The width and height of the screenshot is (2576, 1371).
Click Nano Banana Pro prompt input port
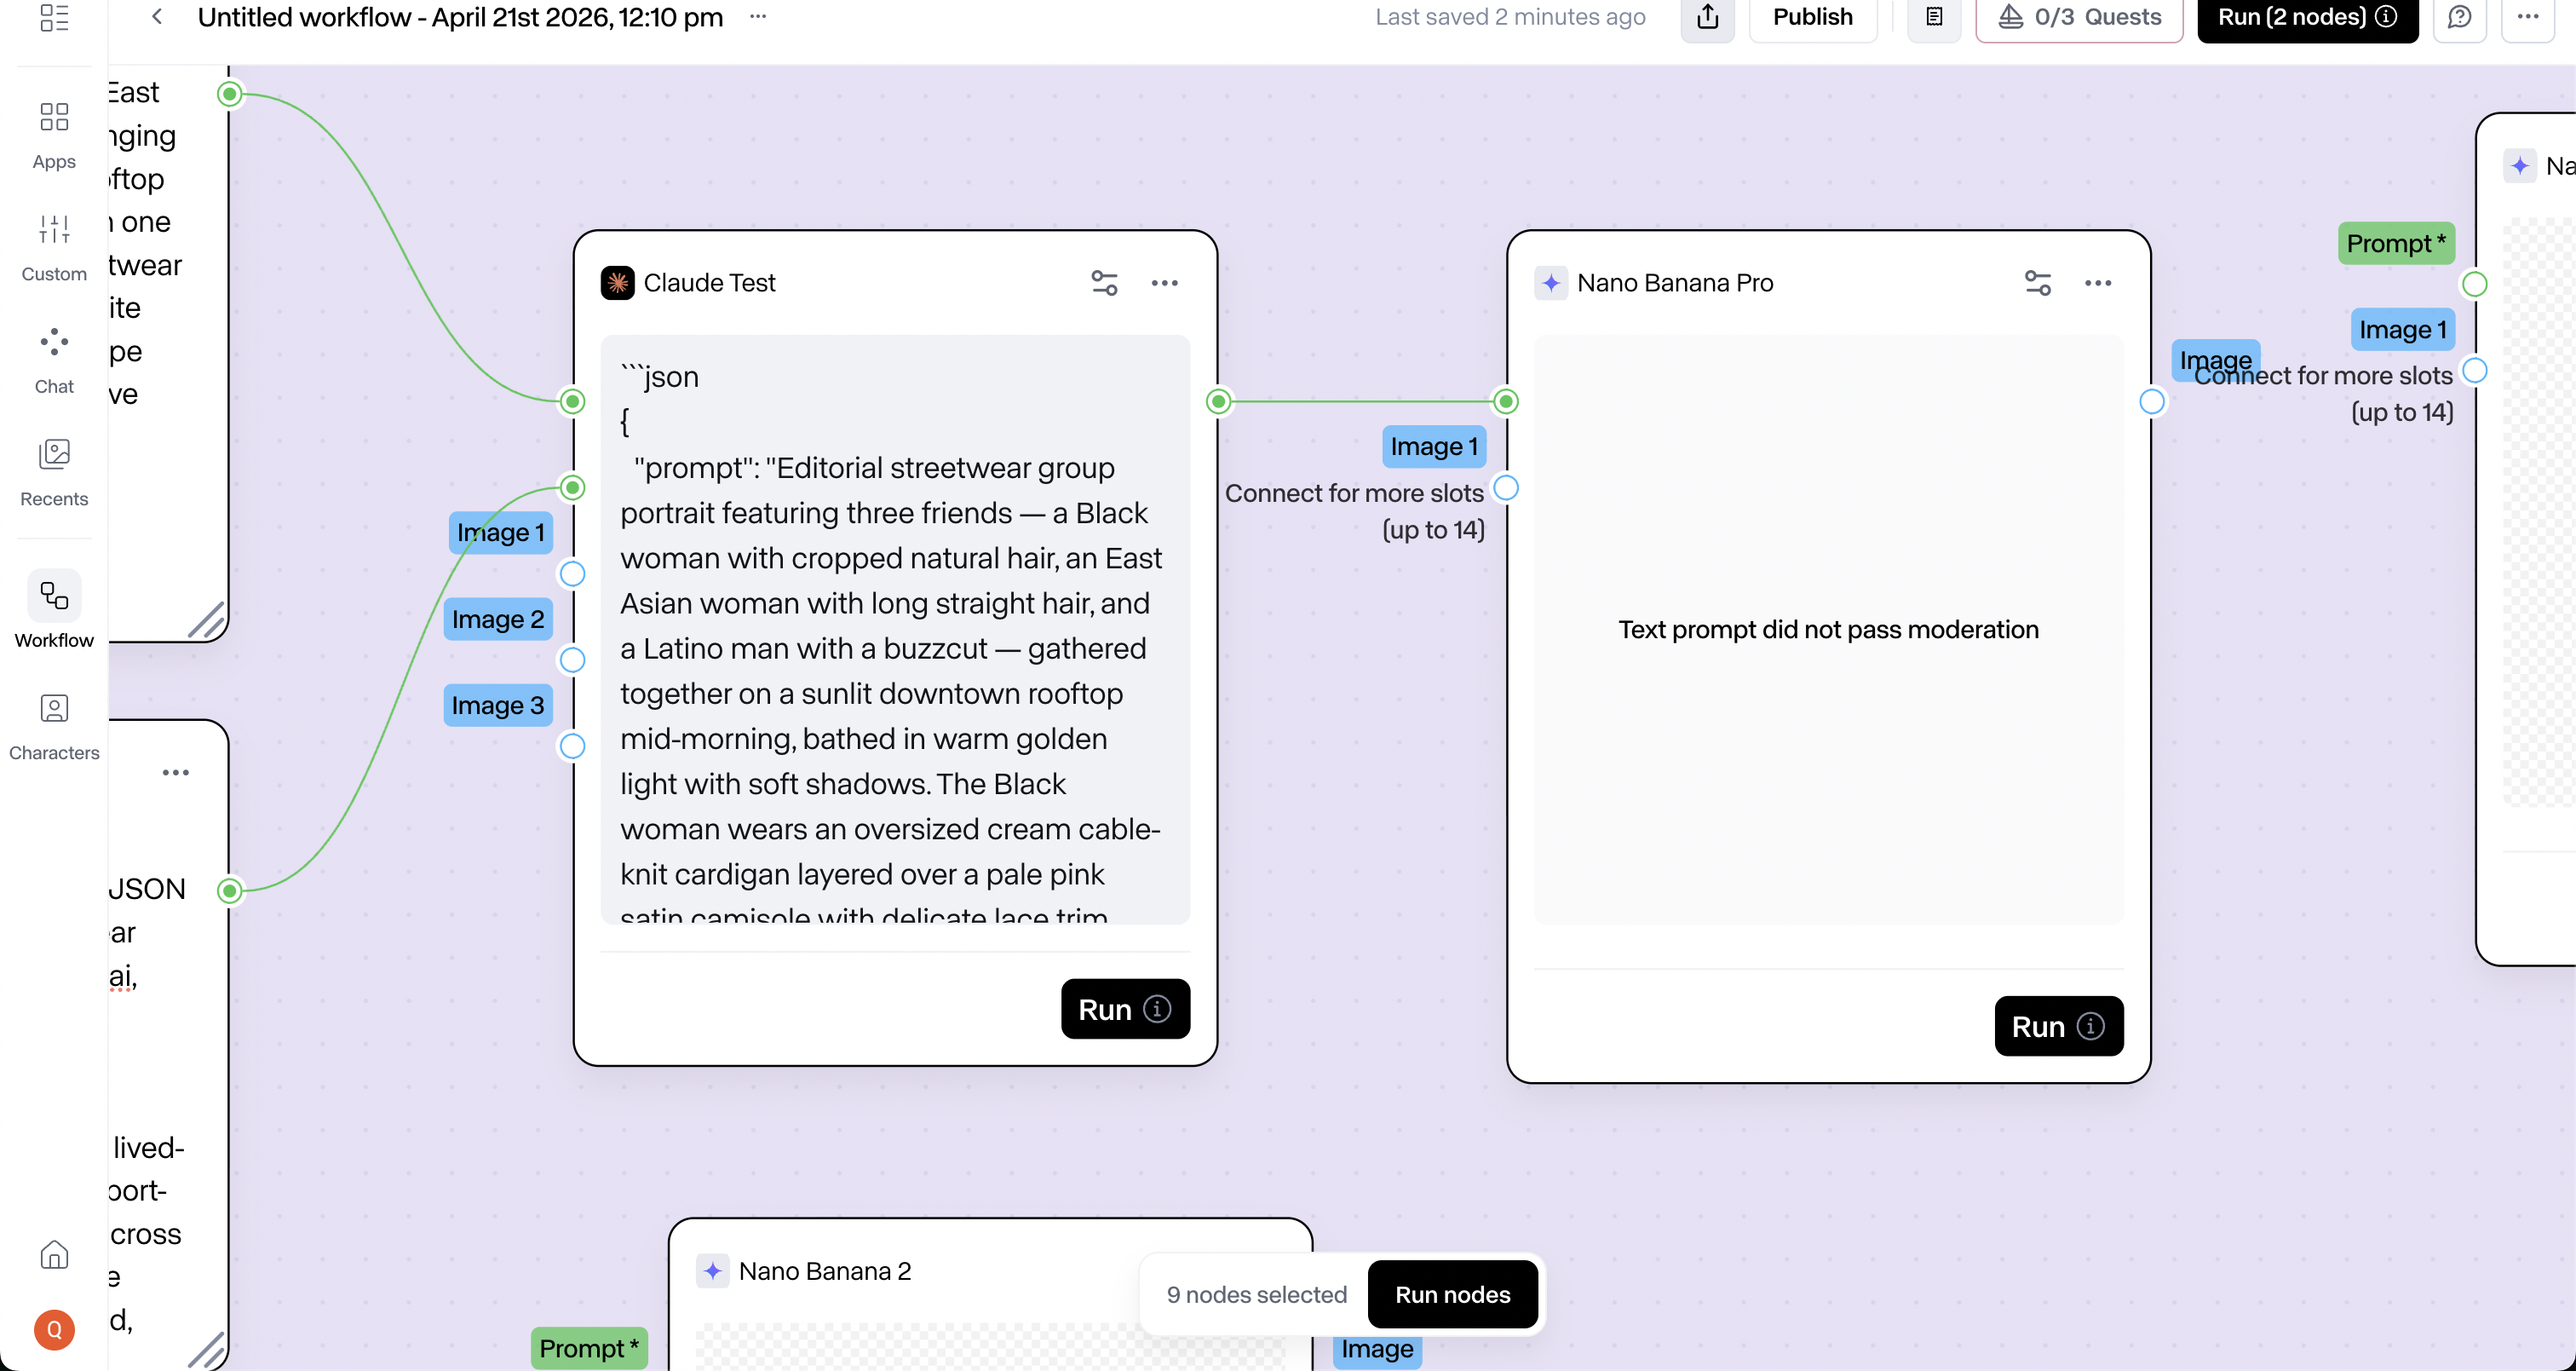[x=1506, y=402]
